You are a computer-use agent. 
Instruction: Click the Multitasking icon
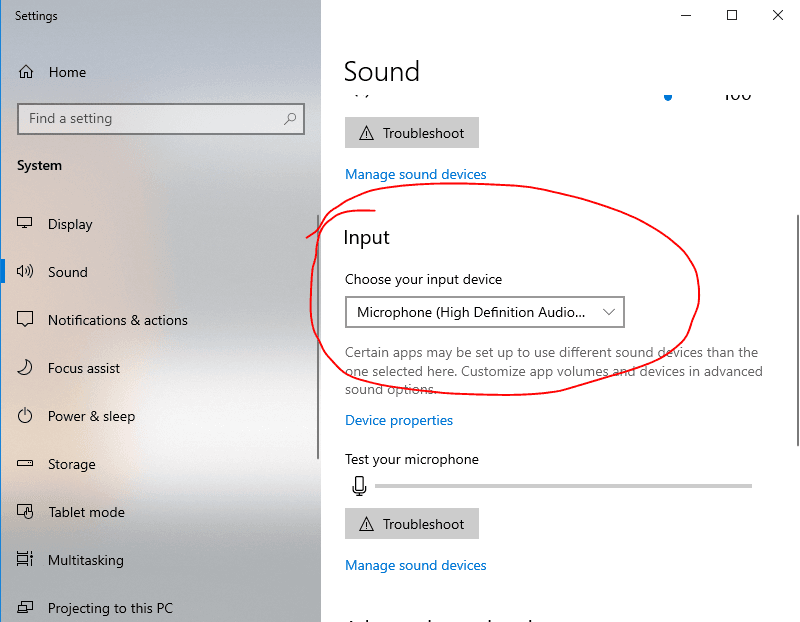(24, 559)
